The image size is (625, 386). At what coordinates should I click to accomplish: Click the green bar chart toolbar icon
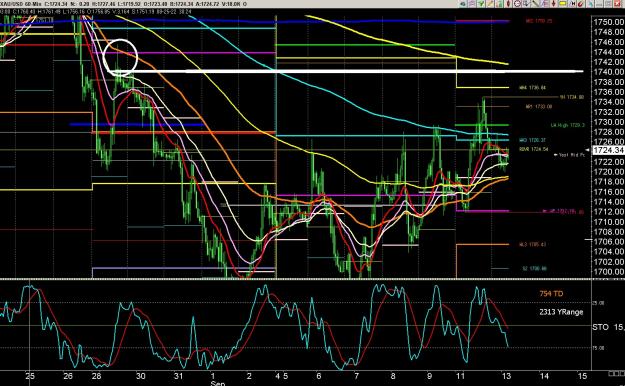[499, 4]
